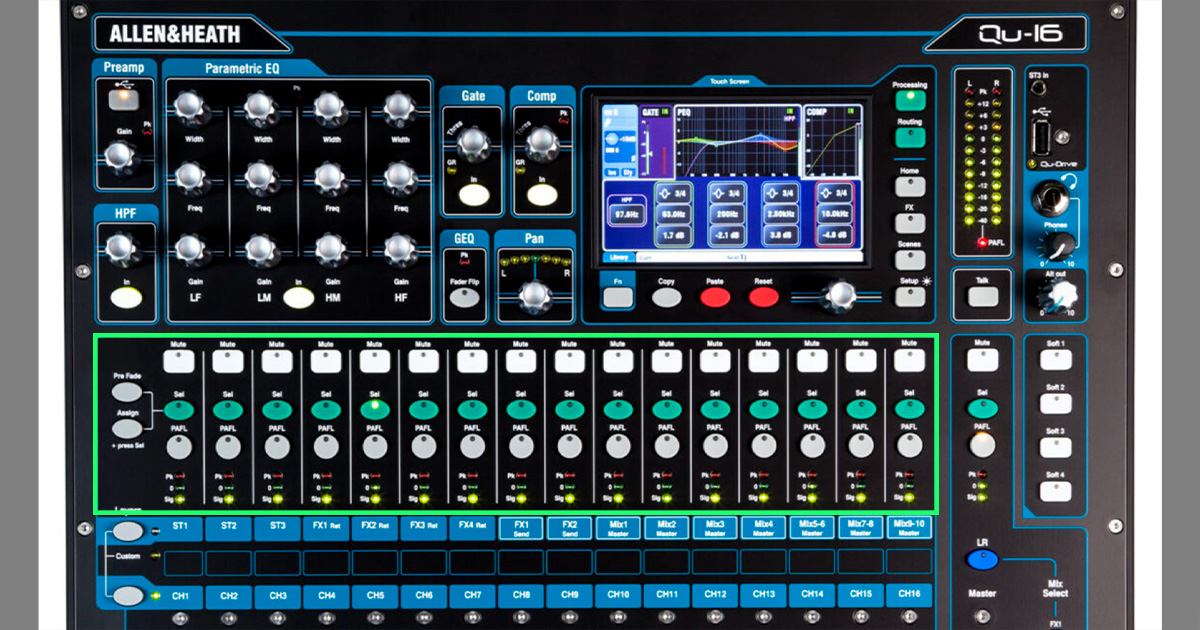The height and width of the screenshot is (630, 1200).
Task: Adjust the HM Gain knob
Action: pos(331,250)
